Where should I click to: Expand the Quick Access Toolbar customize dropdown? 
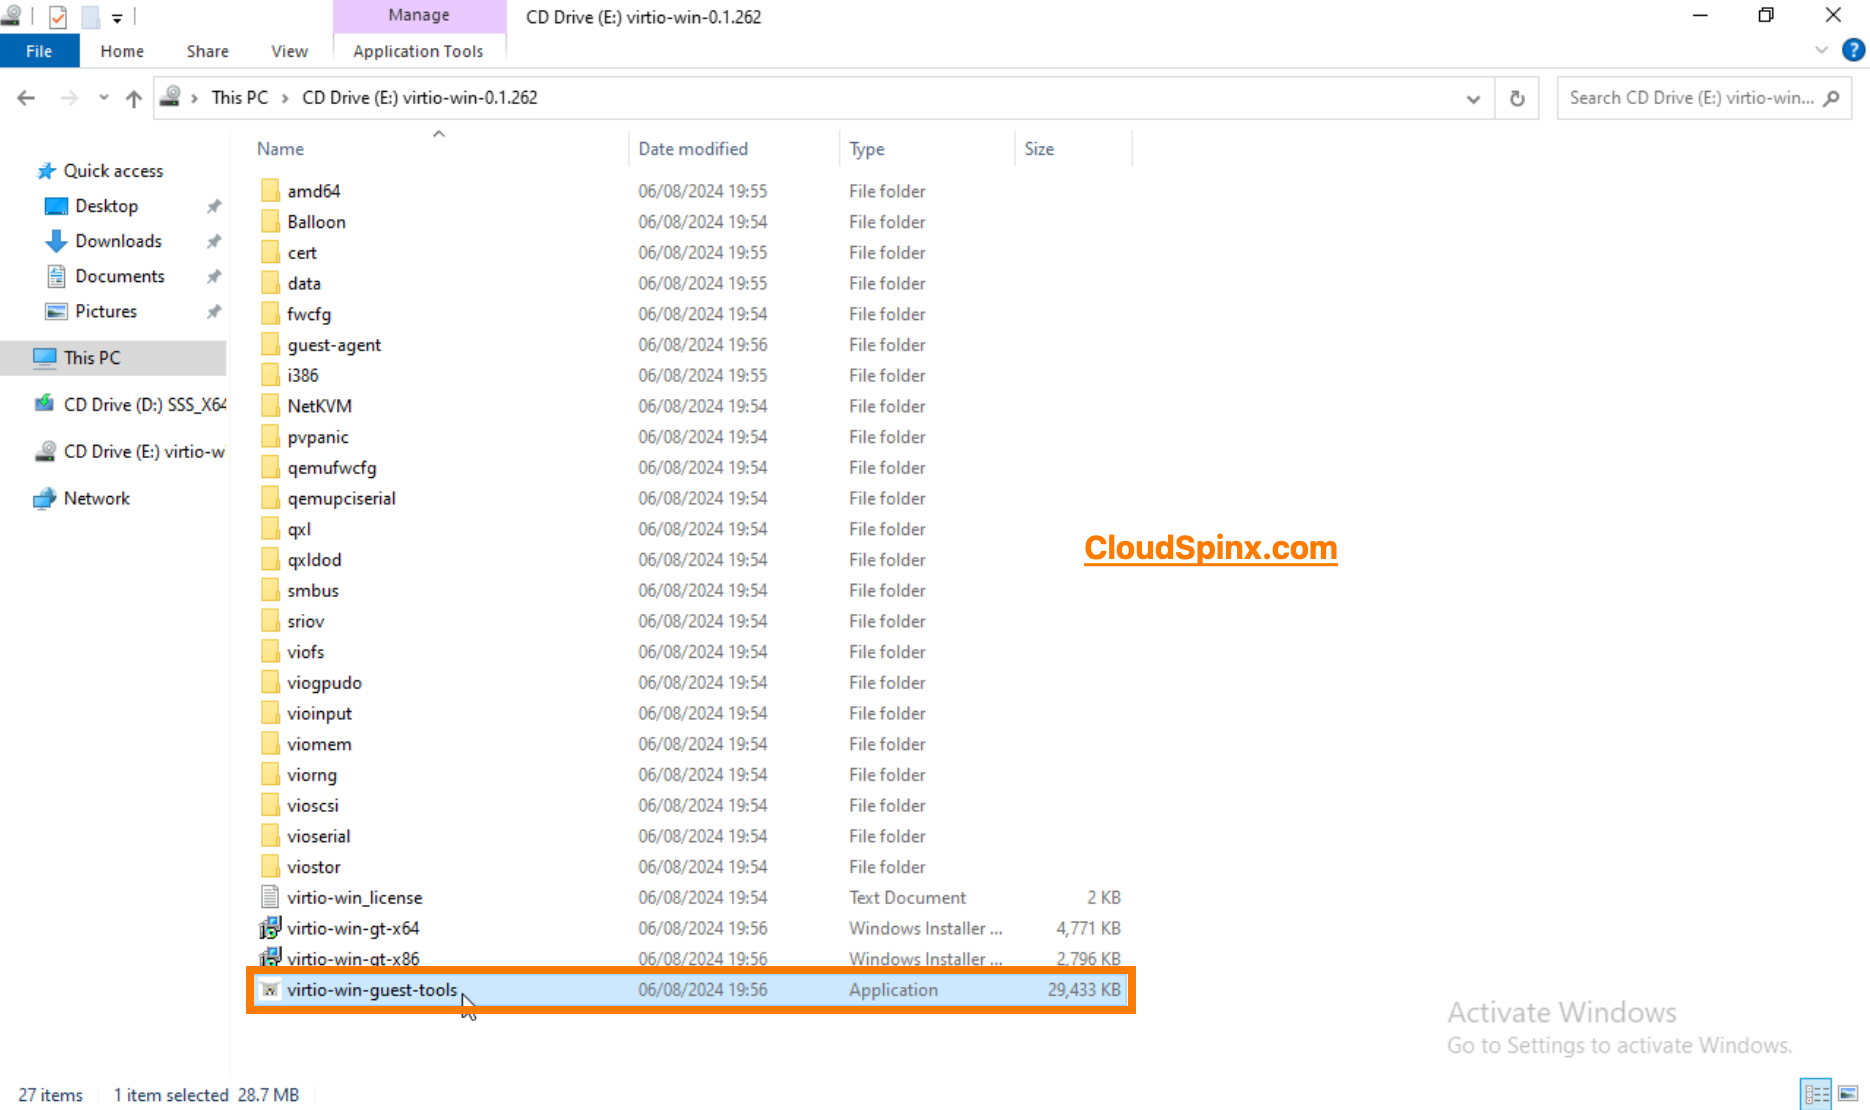point(117,16)
